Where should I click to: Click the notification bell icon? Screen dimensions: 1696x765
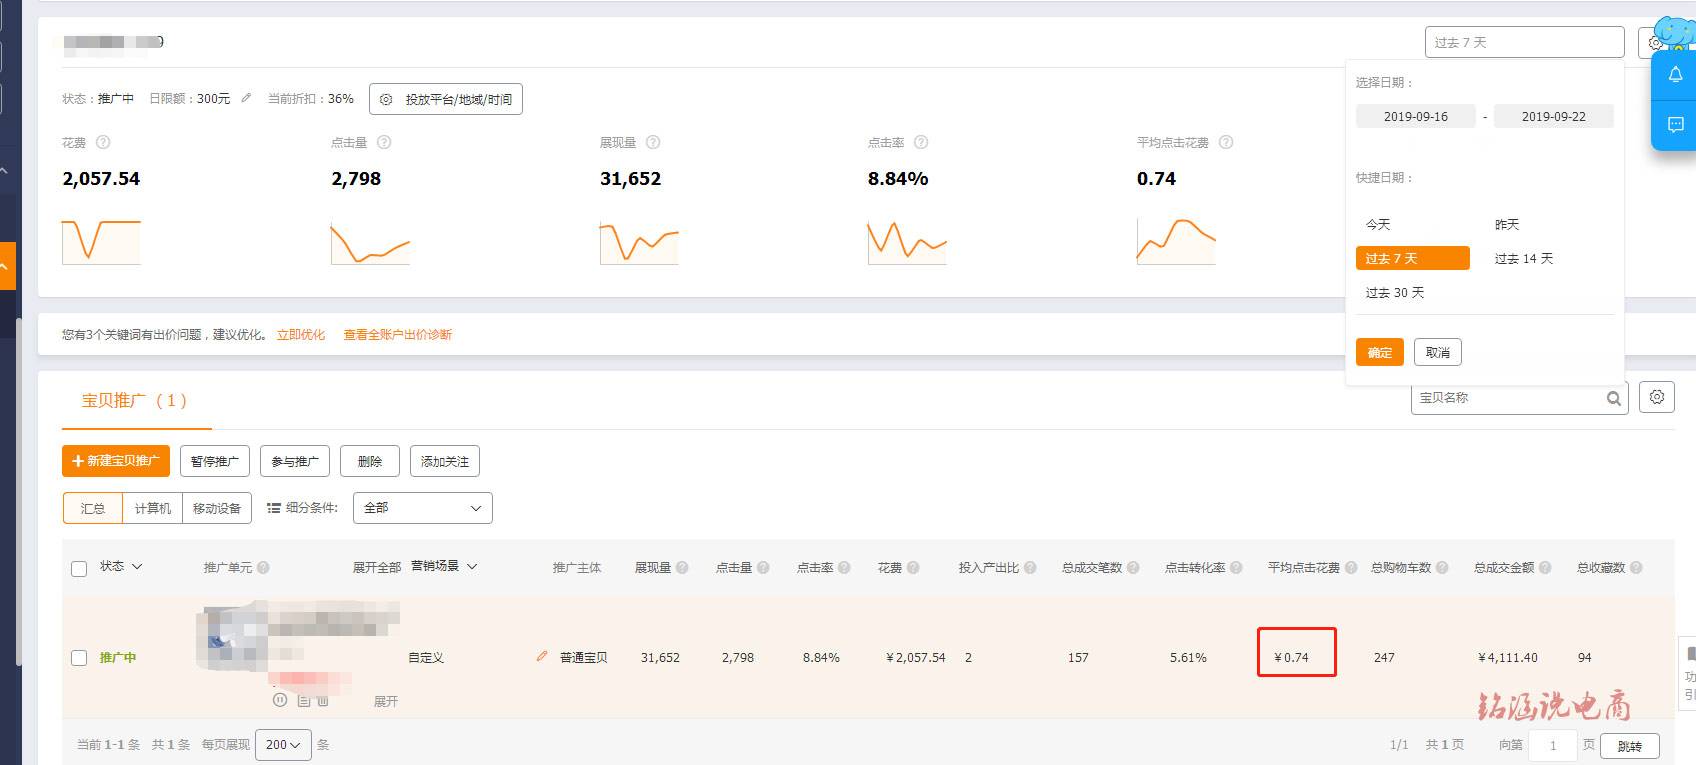click(x=1675, y=74)
